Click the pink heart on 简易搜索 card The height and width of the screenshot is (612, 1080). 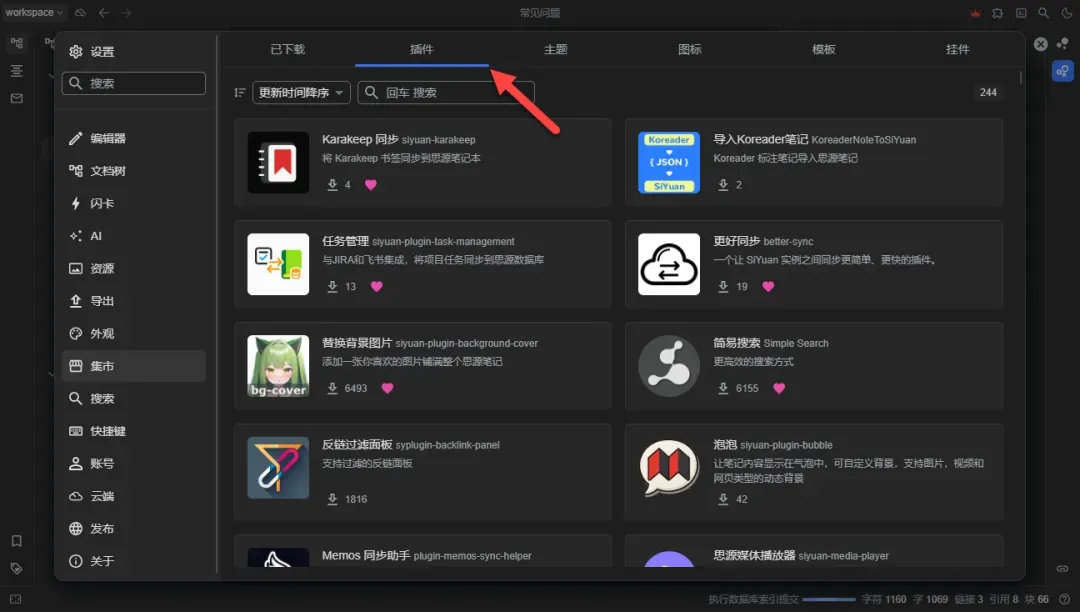point(779,388)
